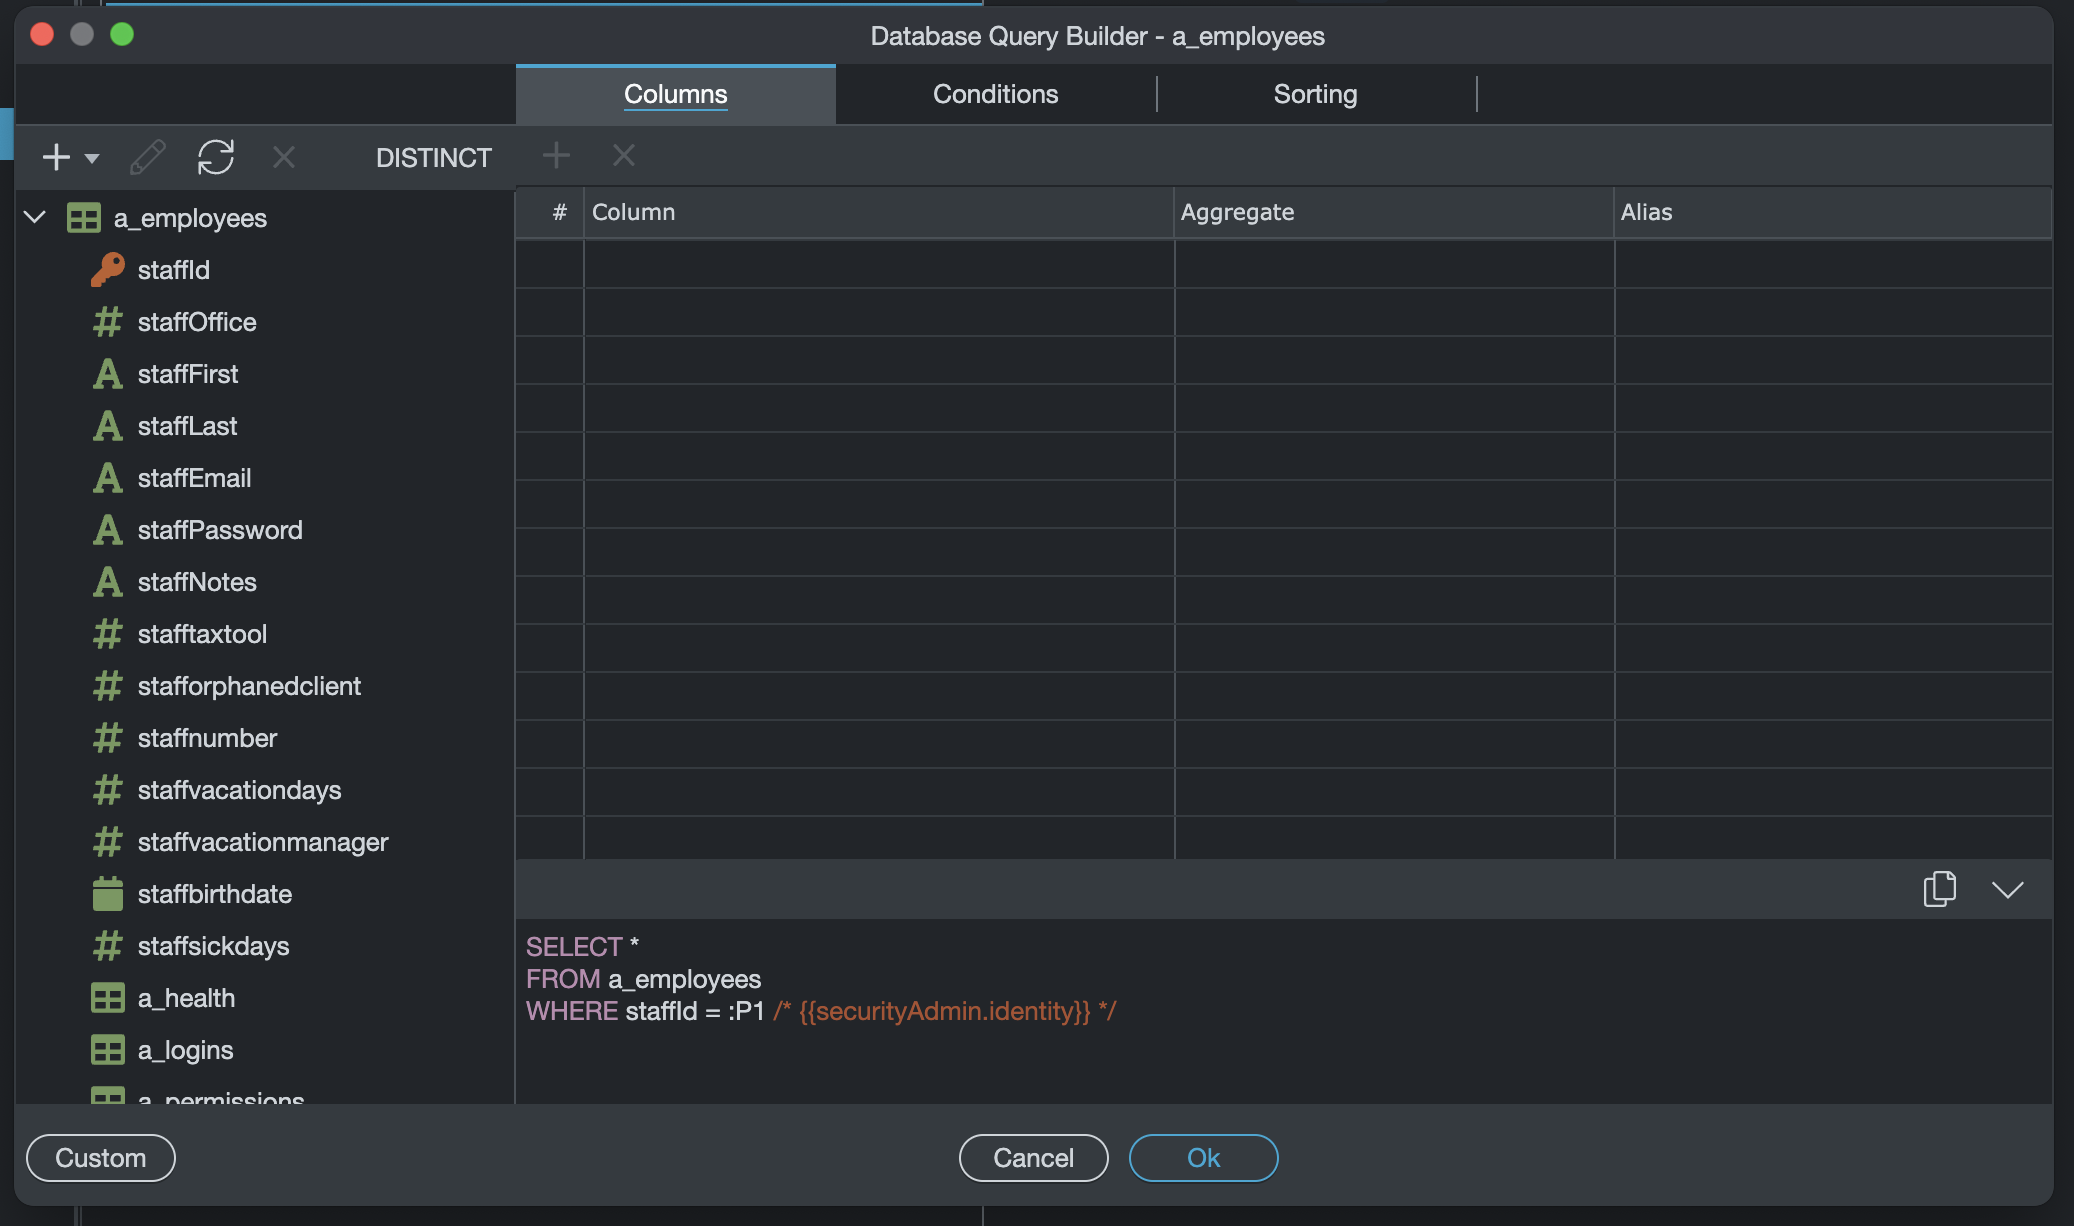Collapse the a_employees table tree
Viewport: 2074px width, 1226px height.
pos(36,217)
